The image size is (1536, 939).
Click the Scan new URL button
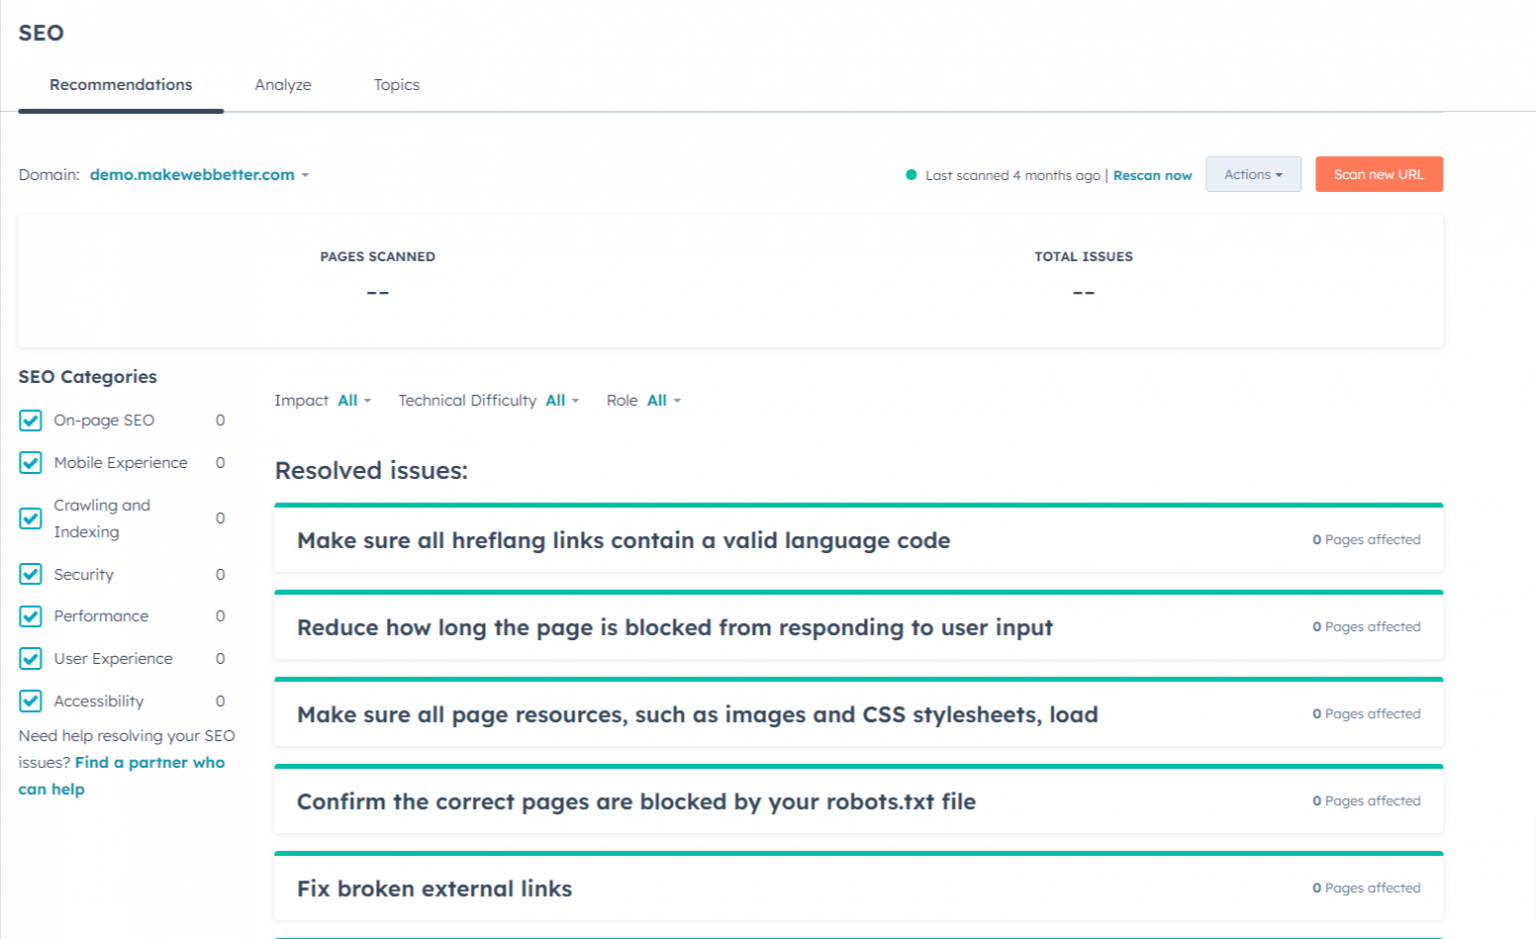1378,175
